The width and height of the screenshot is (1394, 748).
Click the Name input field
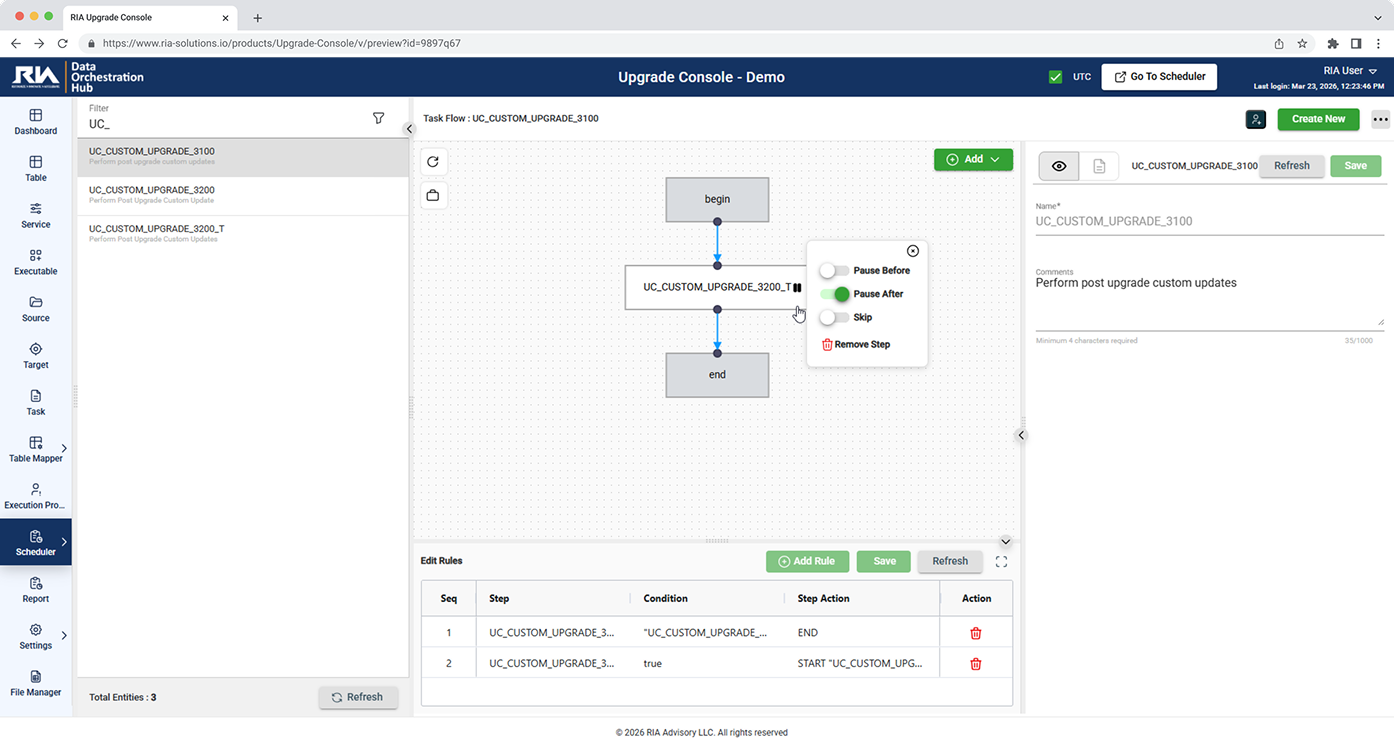tap(1209, 222)
